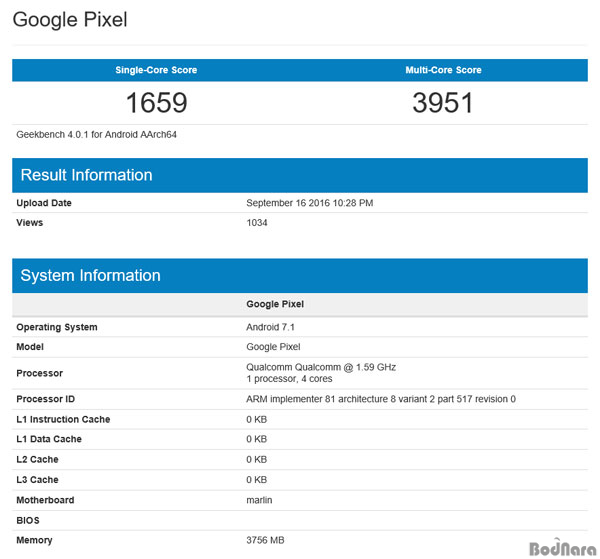
Task: Select the single-core score value 1659
Action: point(157,103)
